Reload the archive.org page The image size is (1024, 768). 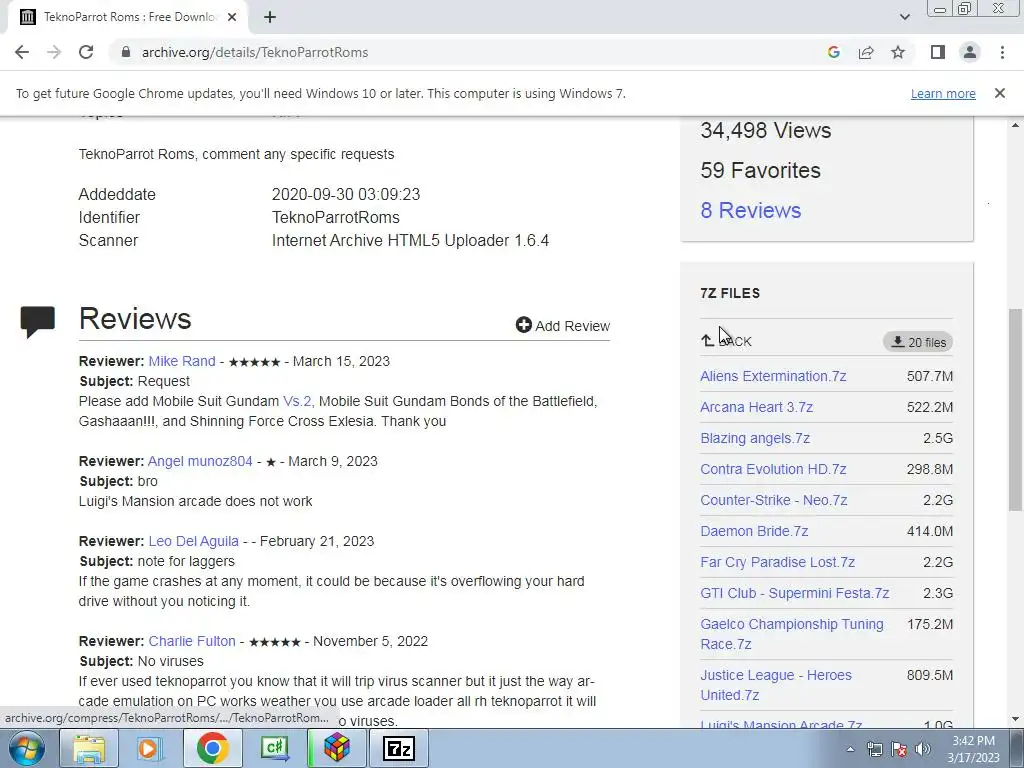point(86,52)
